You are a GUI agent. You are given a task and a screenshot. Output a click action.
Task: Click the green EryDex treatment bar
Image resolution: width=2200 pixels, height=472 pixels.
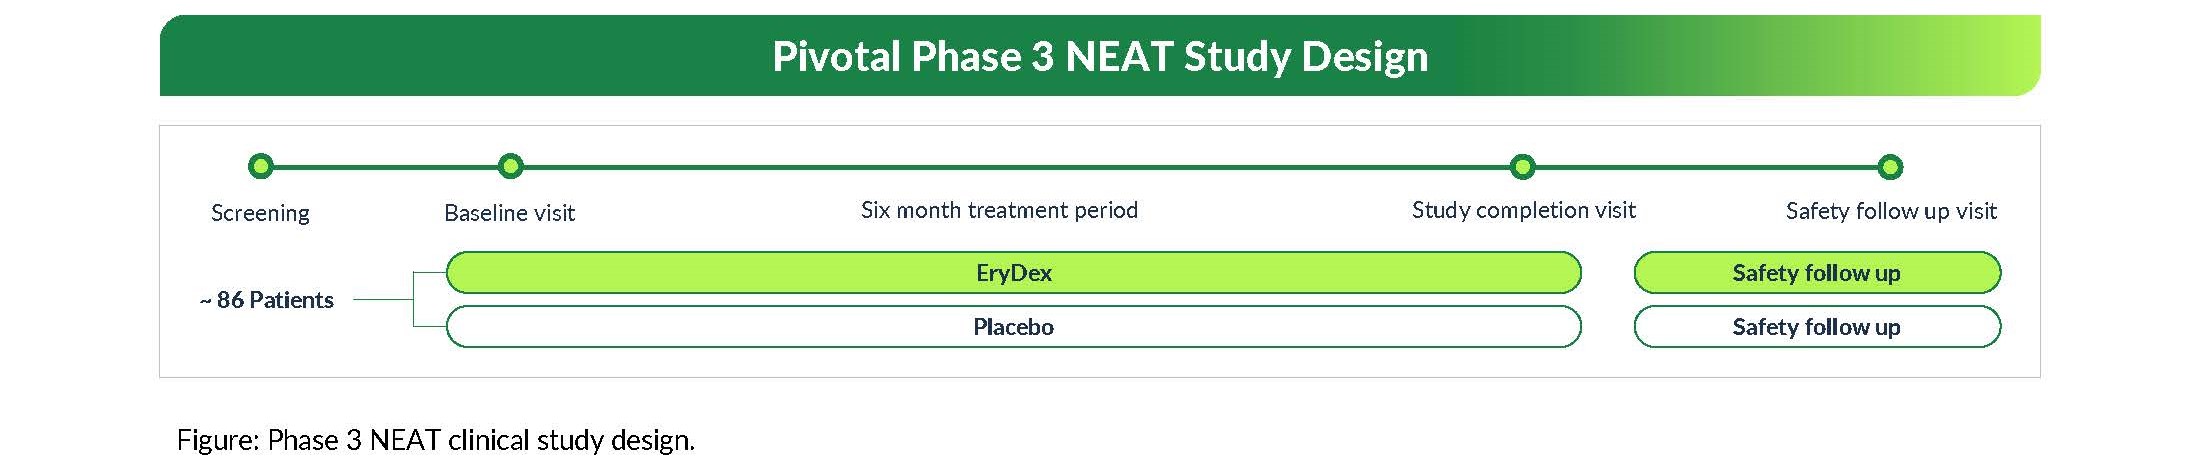(x=1013, y=273)
